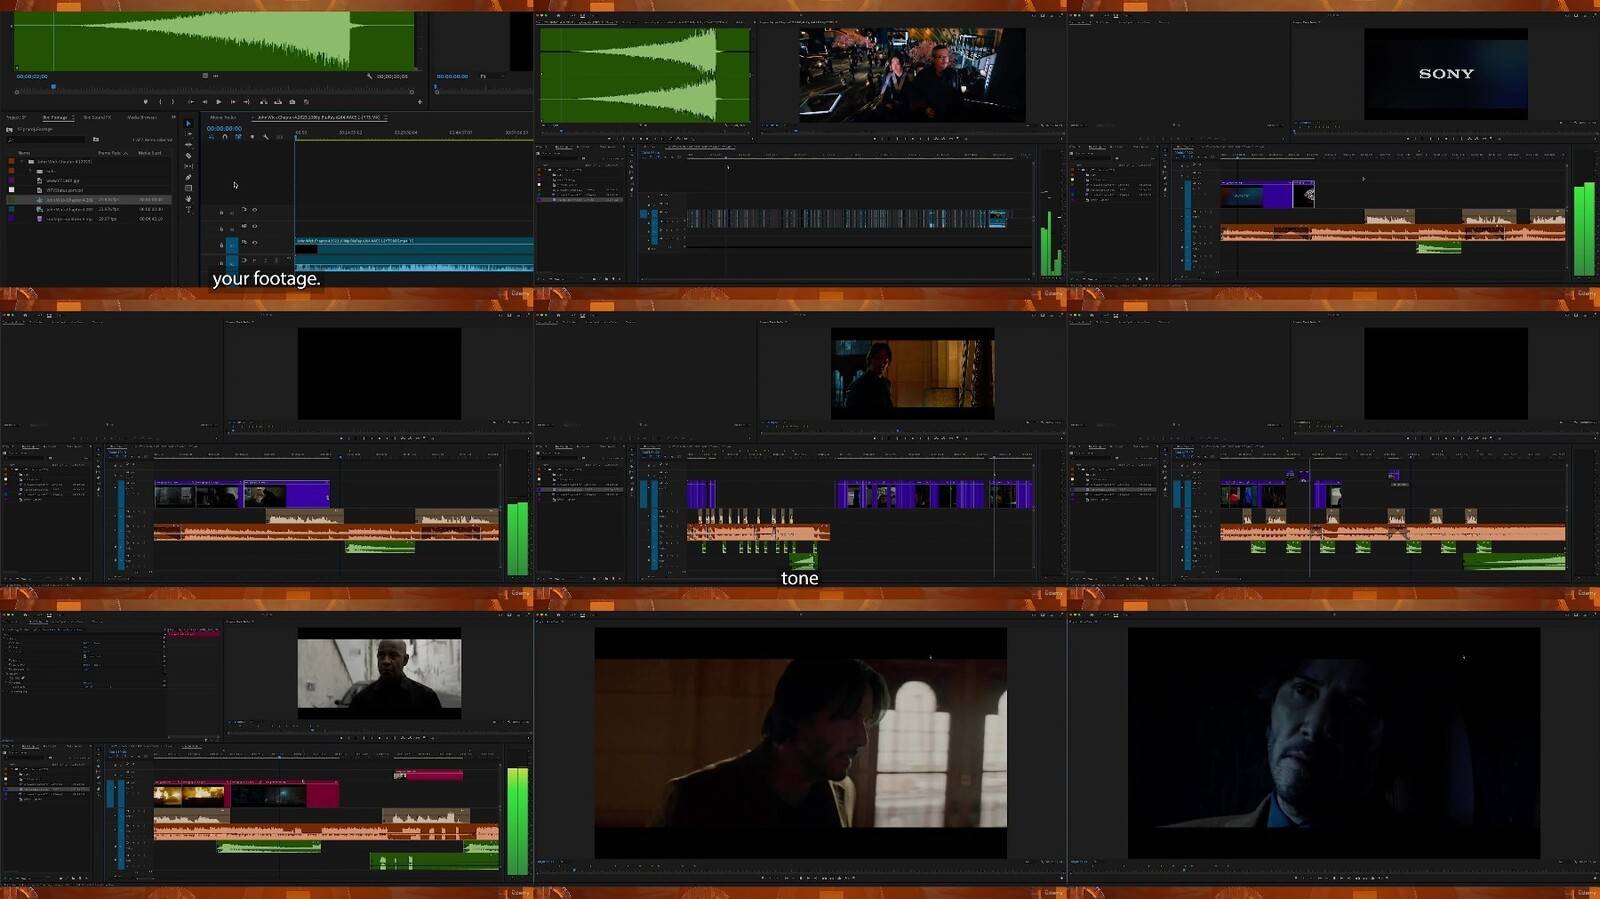Choose the Pen tool in the toolbar

[x=188, y=177]
